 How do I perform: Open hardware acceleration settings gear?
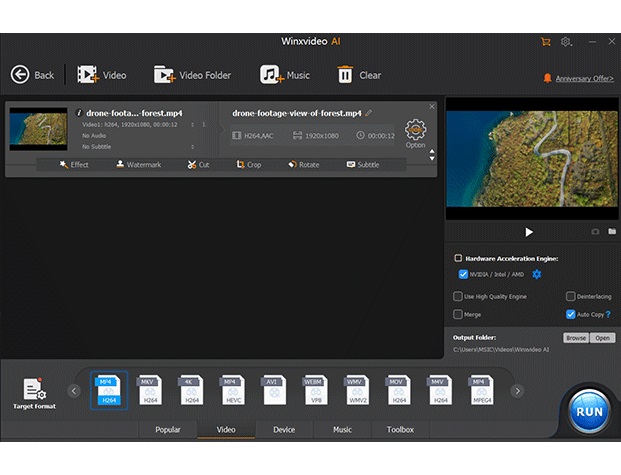[x=536, y=274]
